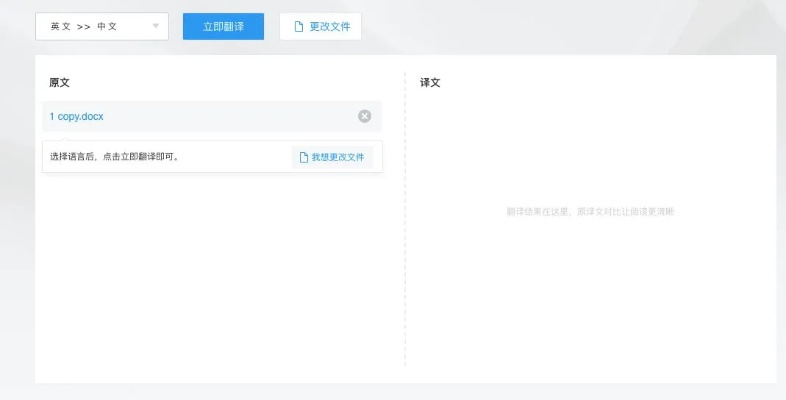Viewport: 786px width, 400px height.
Task: Click the 原文 panel heading
Action: pyautogui.click(x=59, y=82)
